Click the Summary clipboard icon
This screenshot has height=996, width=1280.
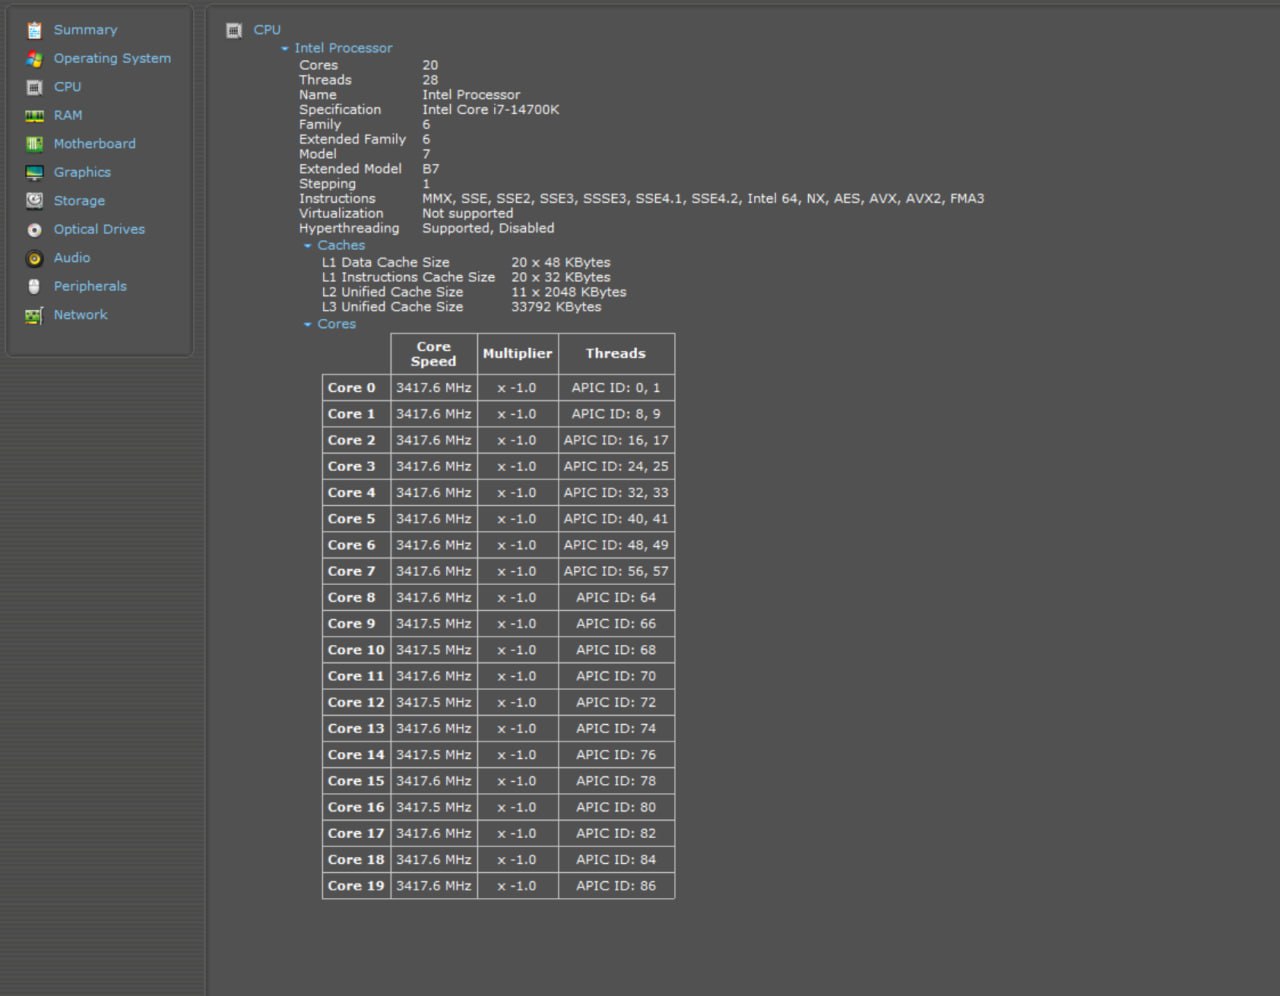tap(35, 30)
